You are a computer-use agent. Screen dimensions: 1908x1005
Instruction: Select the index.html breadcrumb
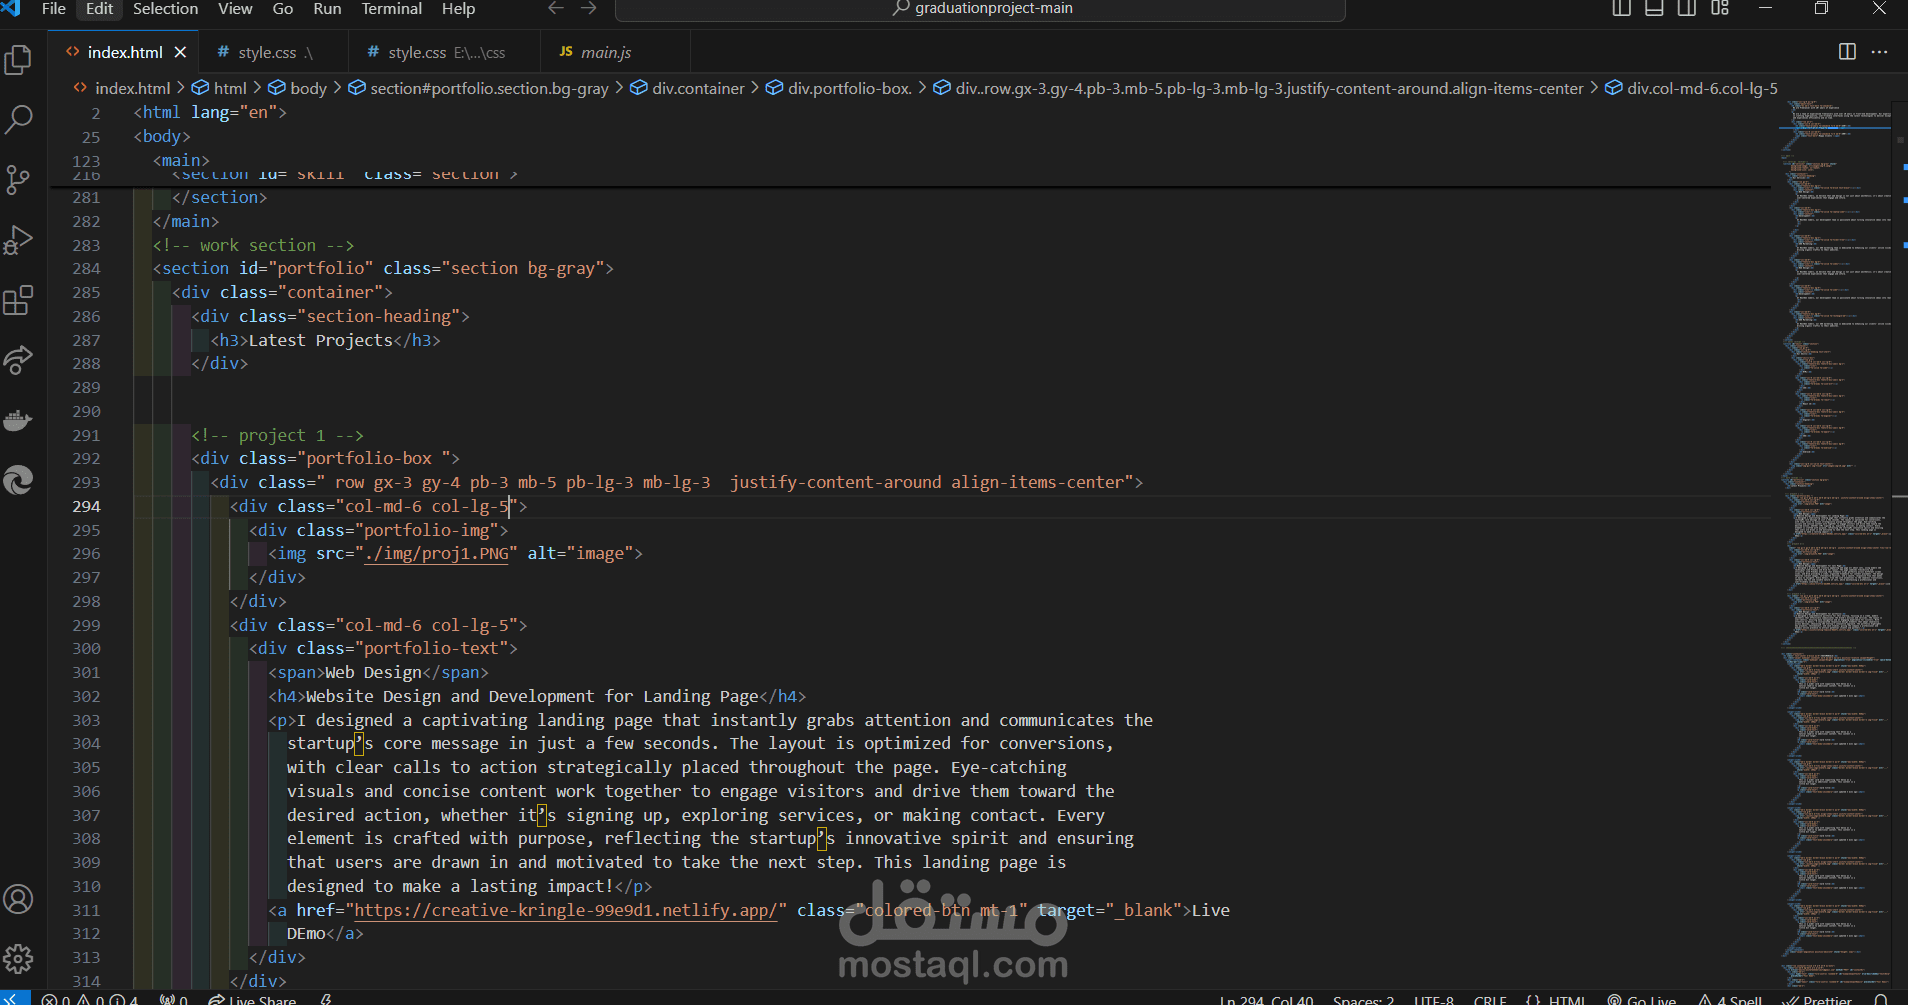(x=122, y=88)
